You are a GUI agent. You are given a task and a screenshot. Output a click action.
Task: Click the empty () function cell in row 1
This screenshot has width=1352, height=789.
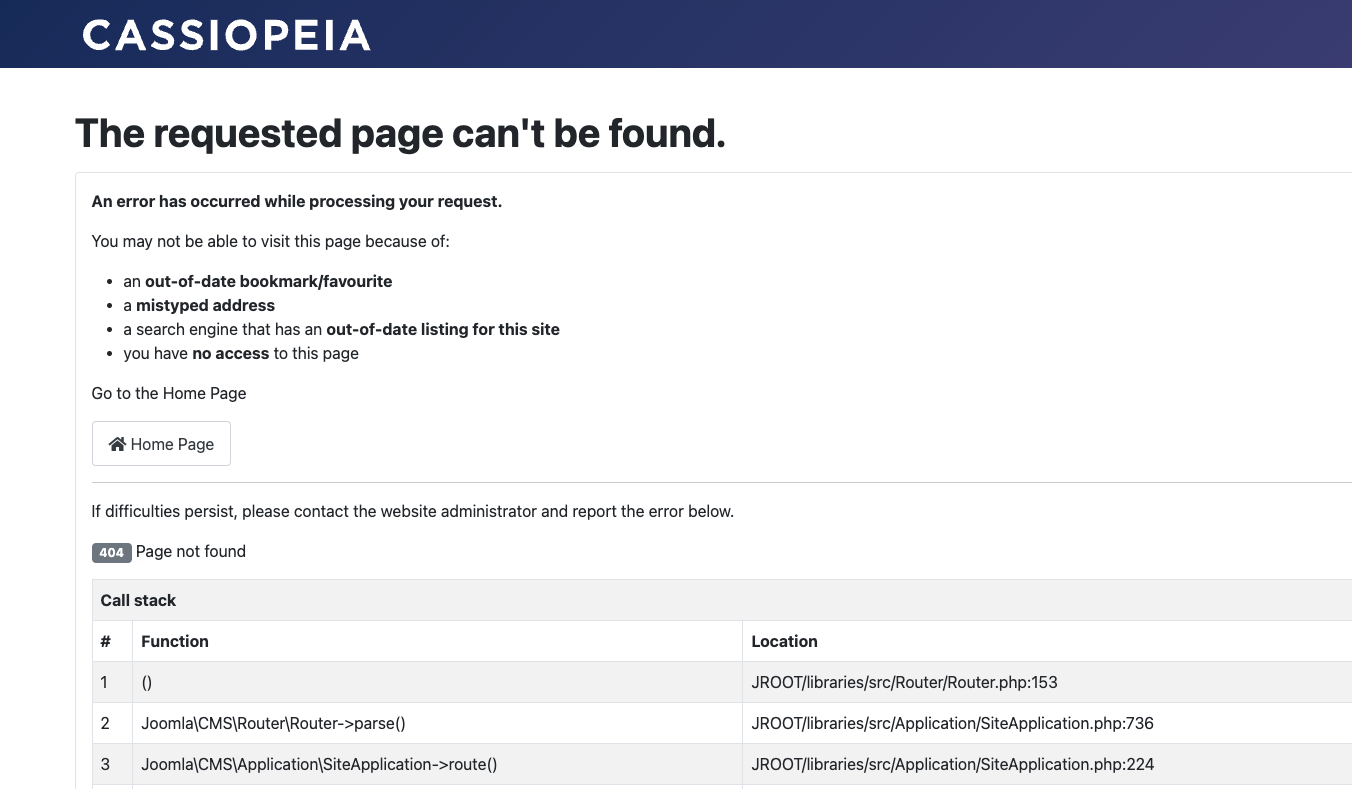point(147,682)
